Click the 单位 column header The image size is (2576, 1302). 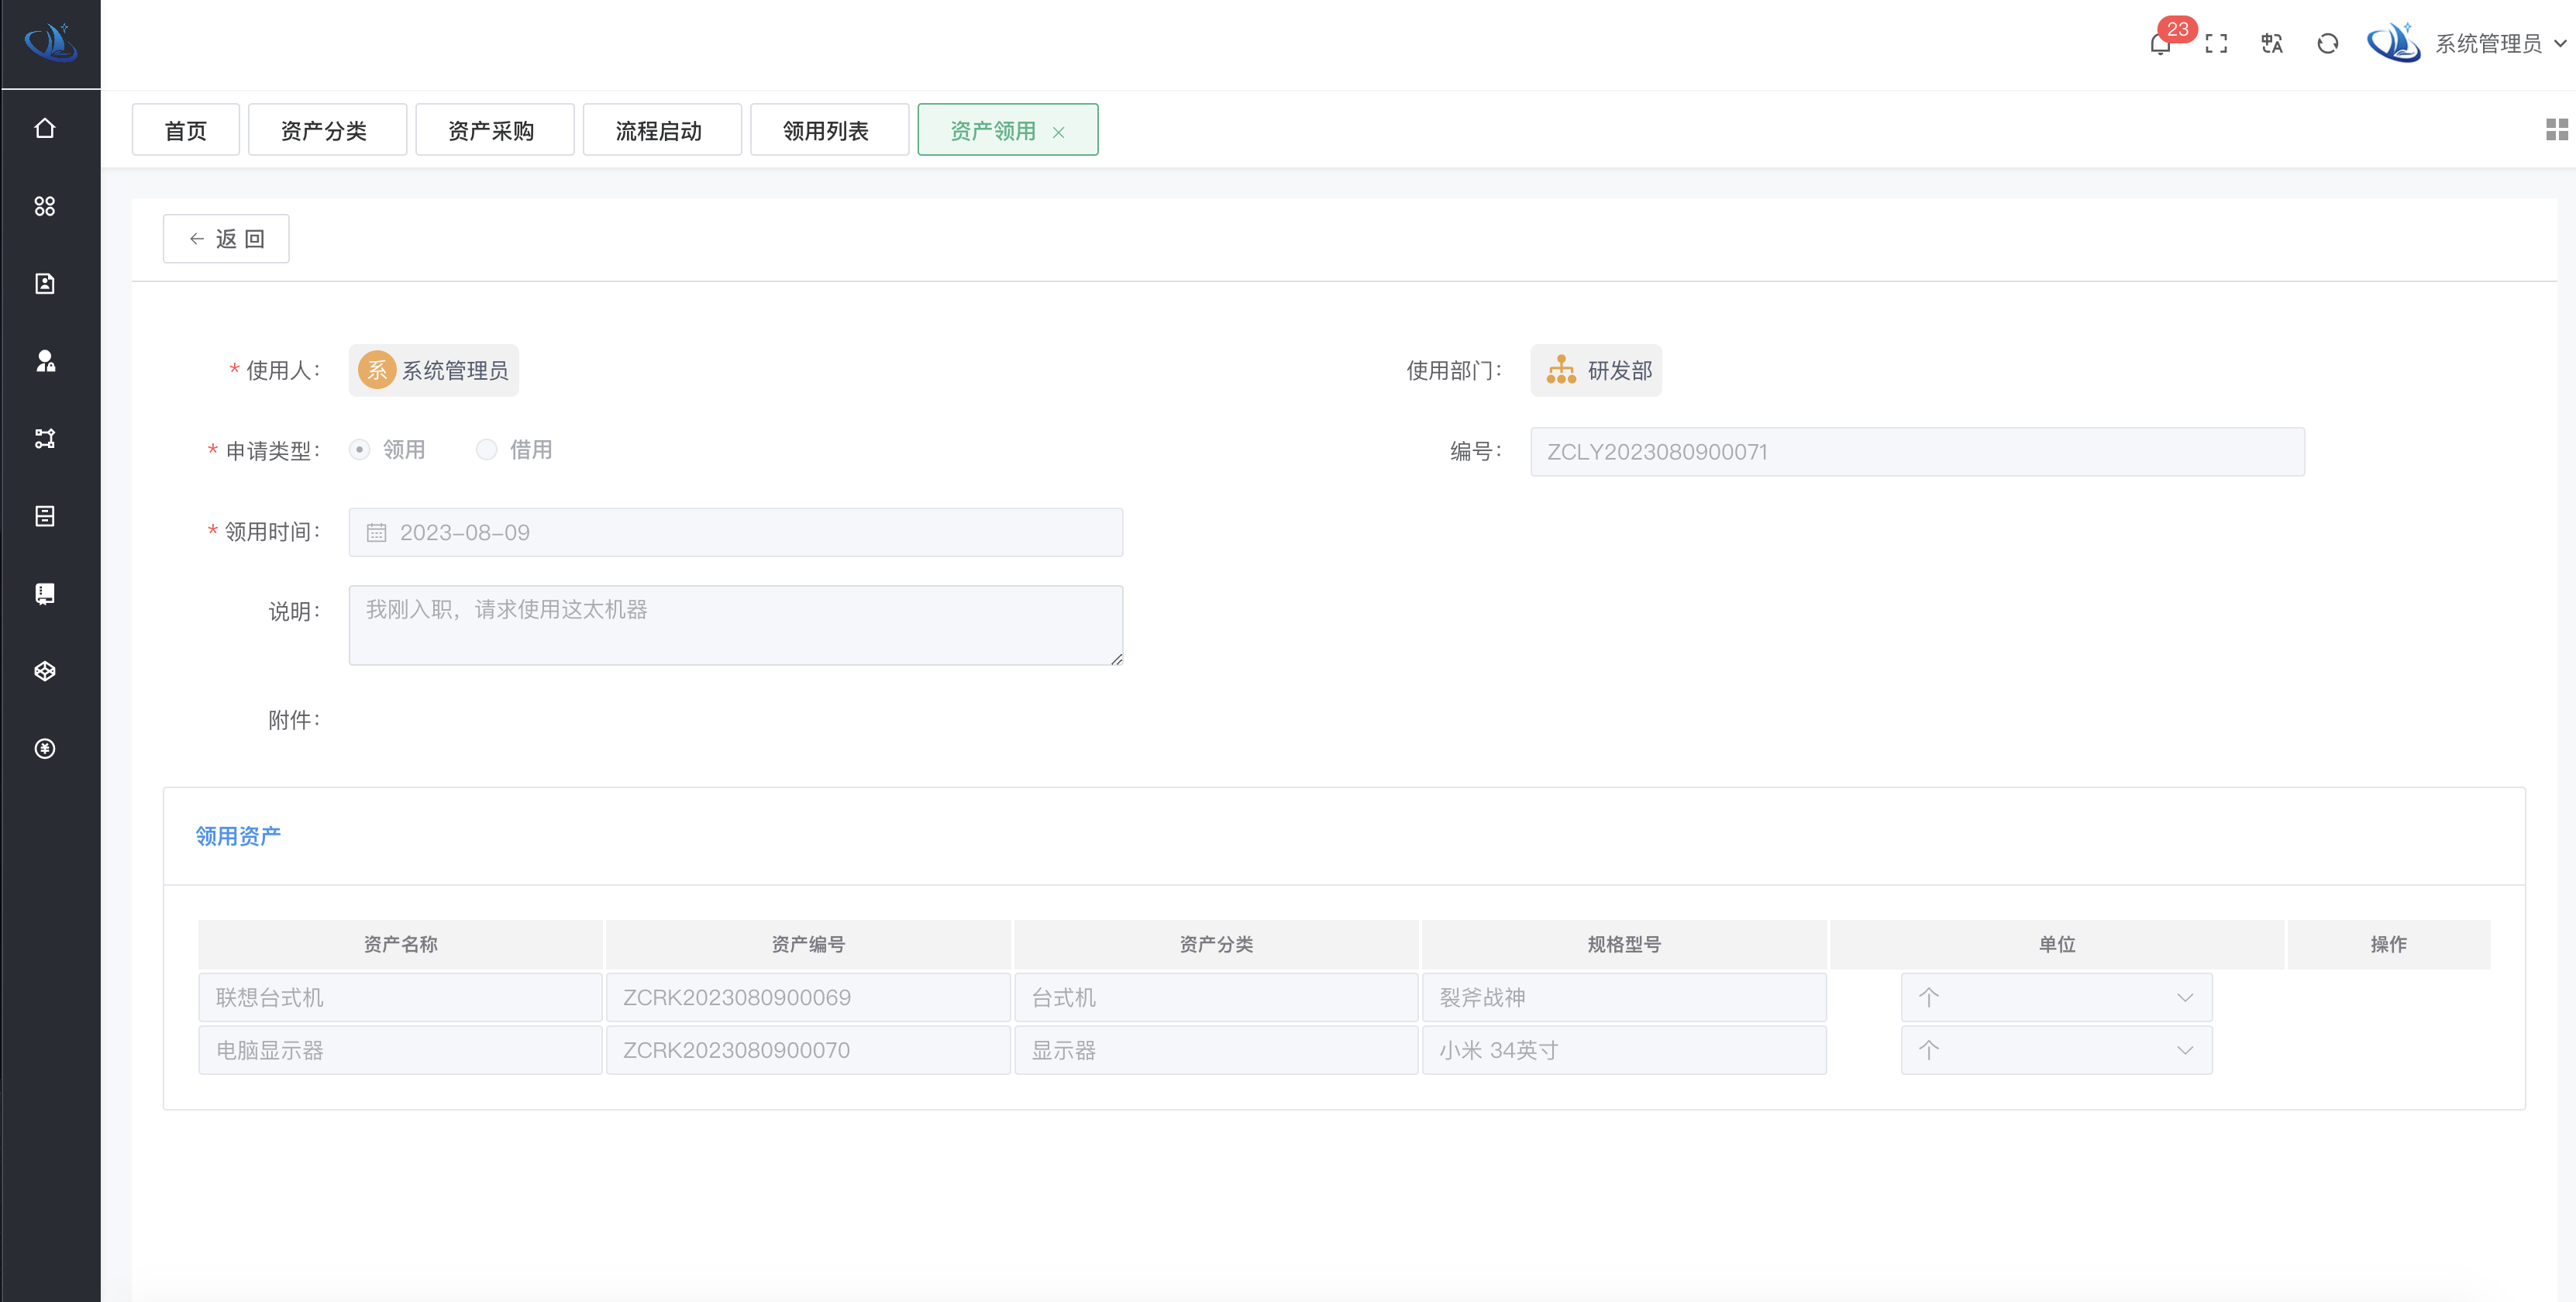click(2057, 944)
